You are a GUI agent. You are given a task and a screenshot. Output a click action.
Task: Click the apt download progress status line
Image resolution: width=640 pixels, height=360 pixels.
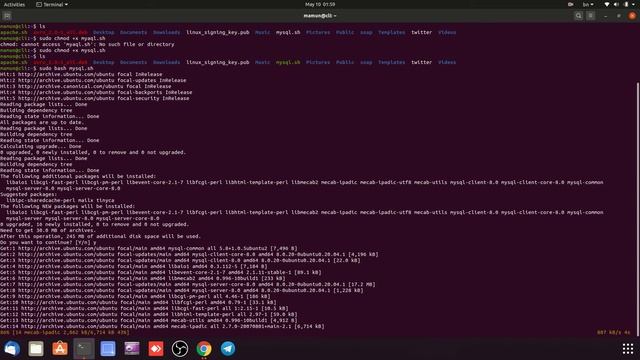coord(64,332)
